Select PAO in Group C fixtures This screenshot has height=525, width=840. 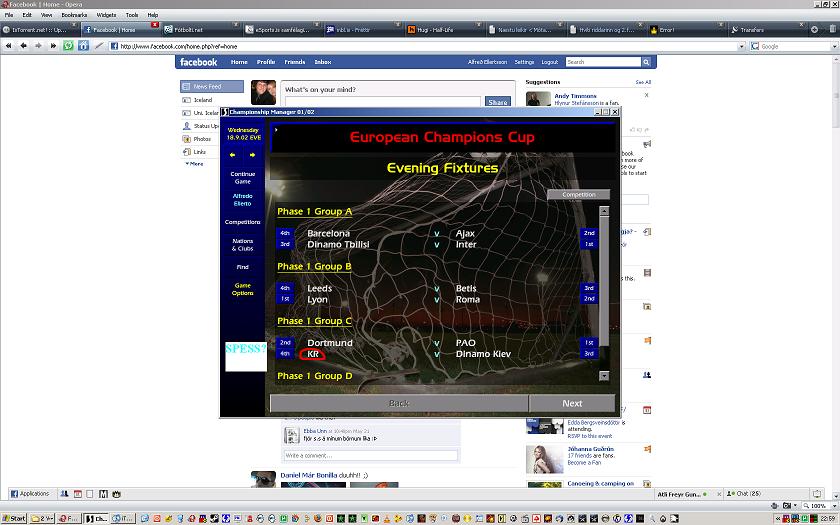click(466, 343)
